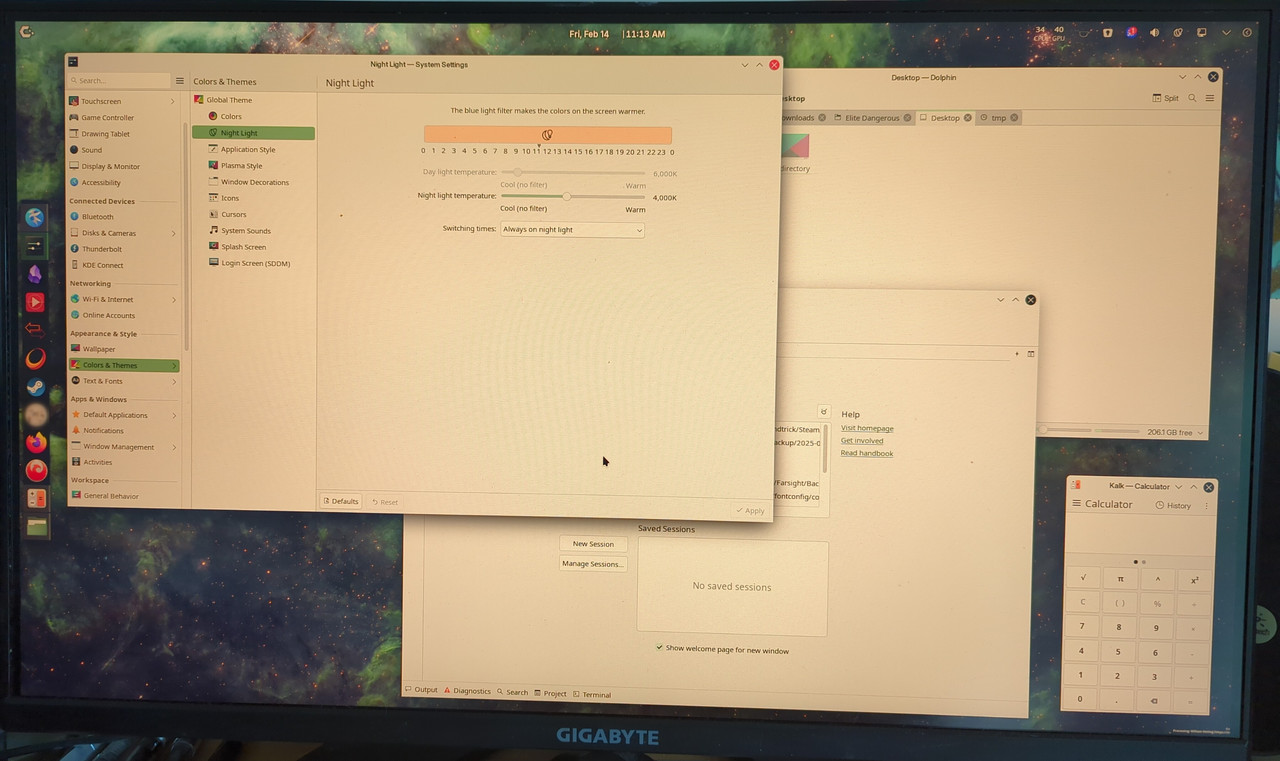Click the Split button in Dolphin

[x=1166, y=98]
